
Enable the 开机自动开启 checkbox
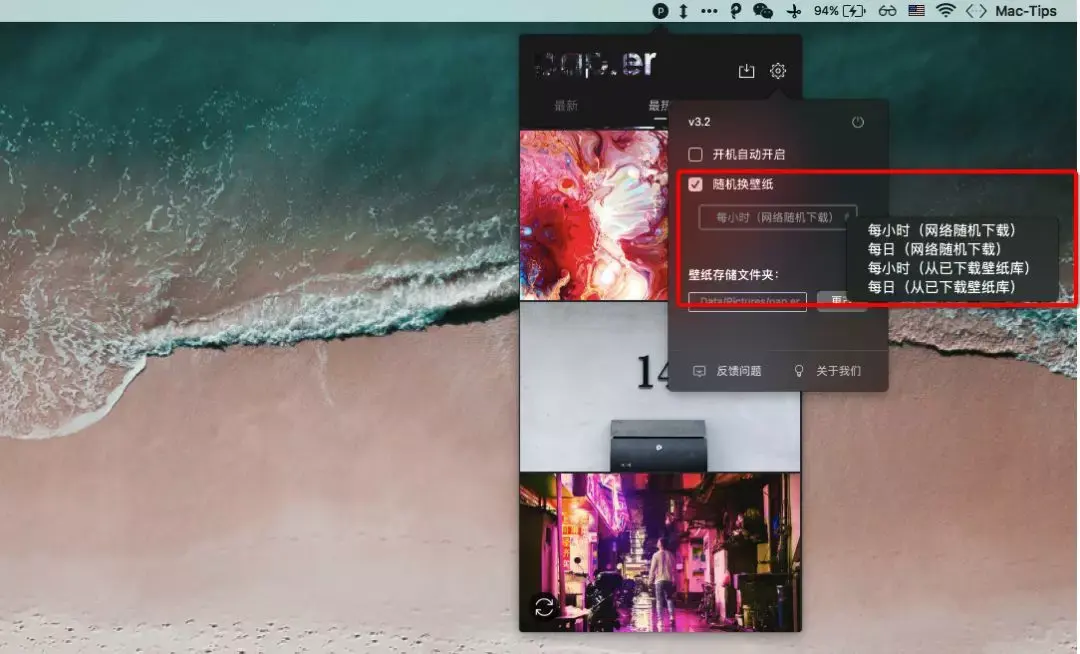[694, 154]
